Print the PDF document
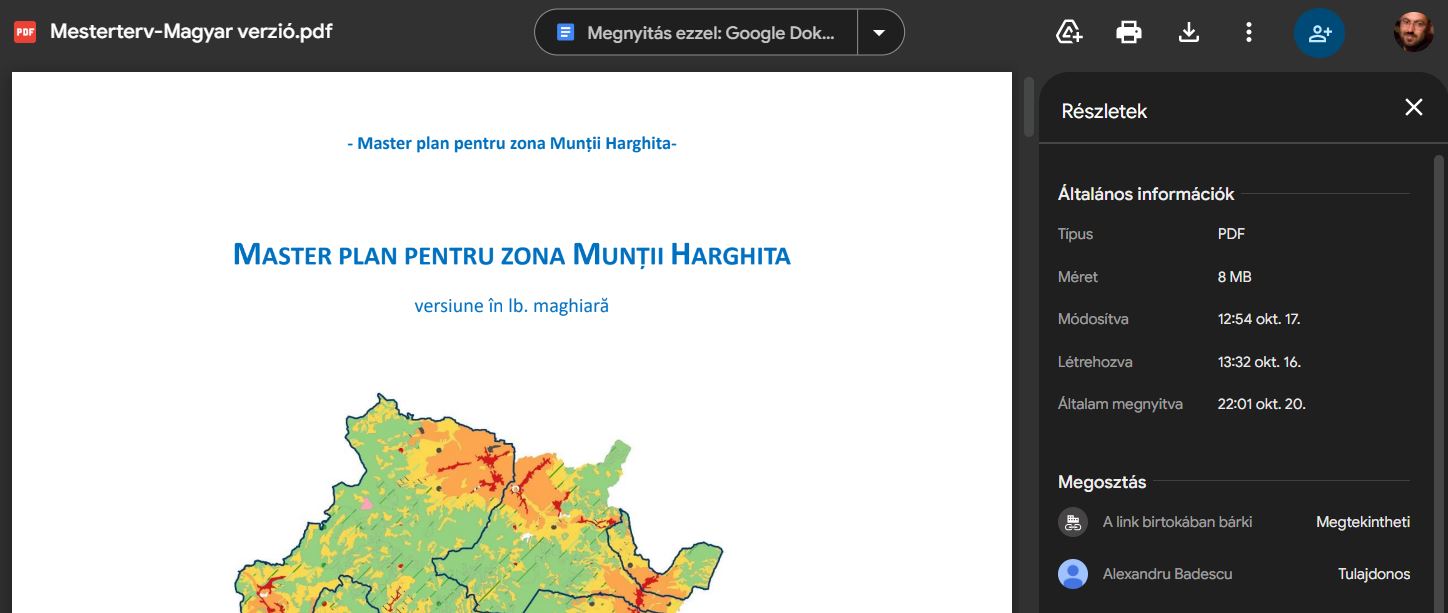The image size is (1448, 613). tap(1129, 32)
